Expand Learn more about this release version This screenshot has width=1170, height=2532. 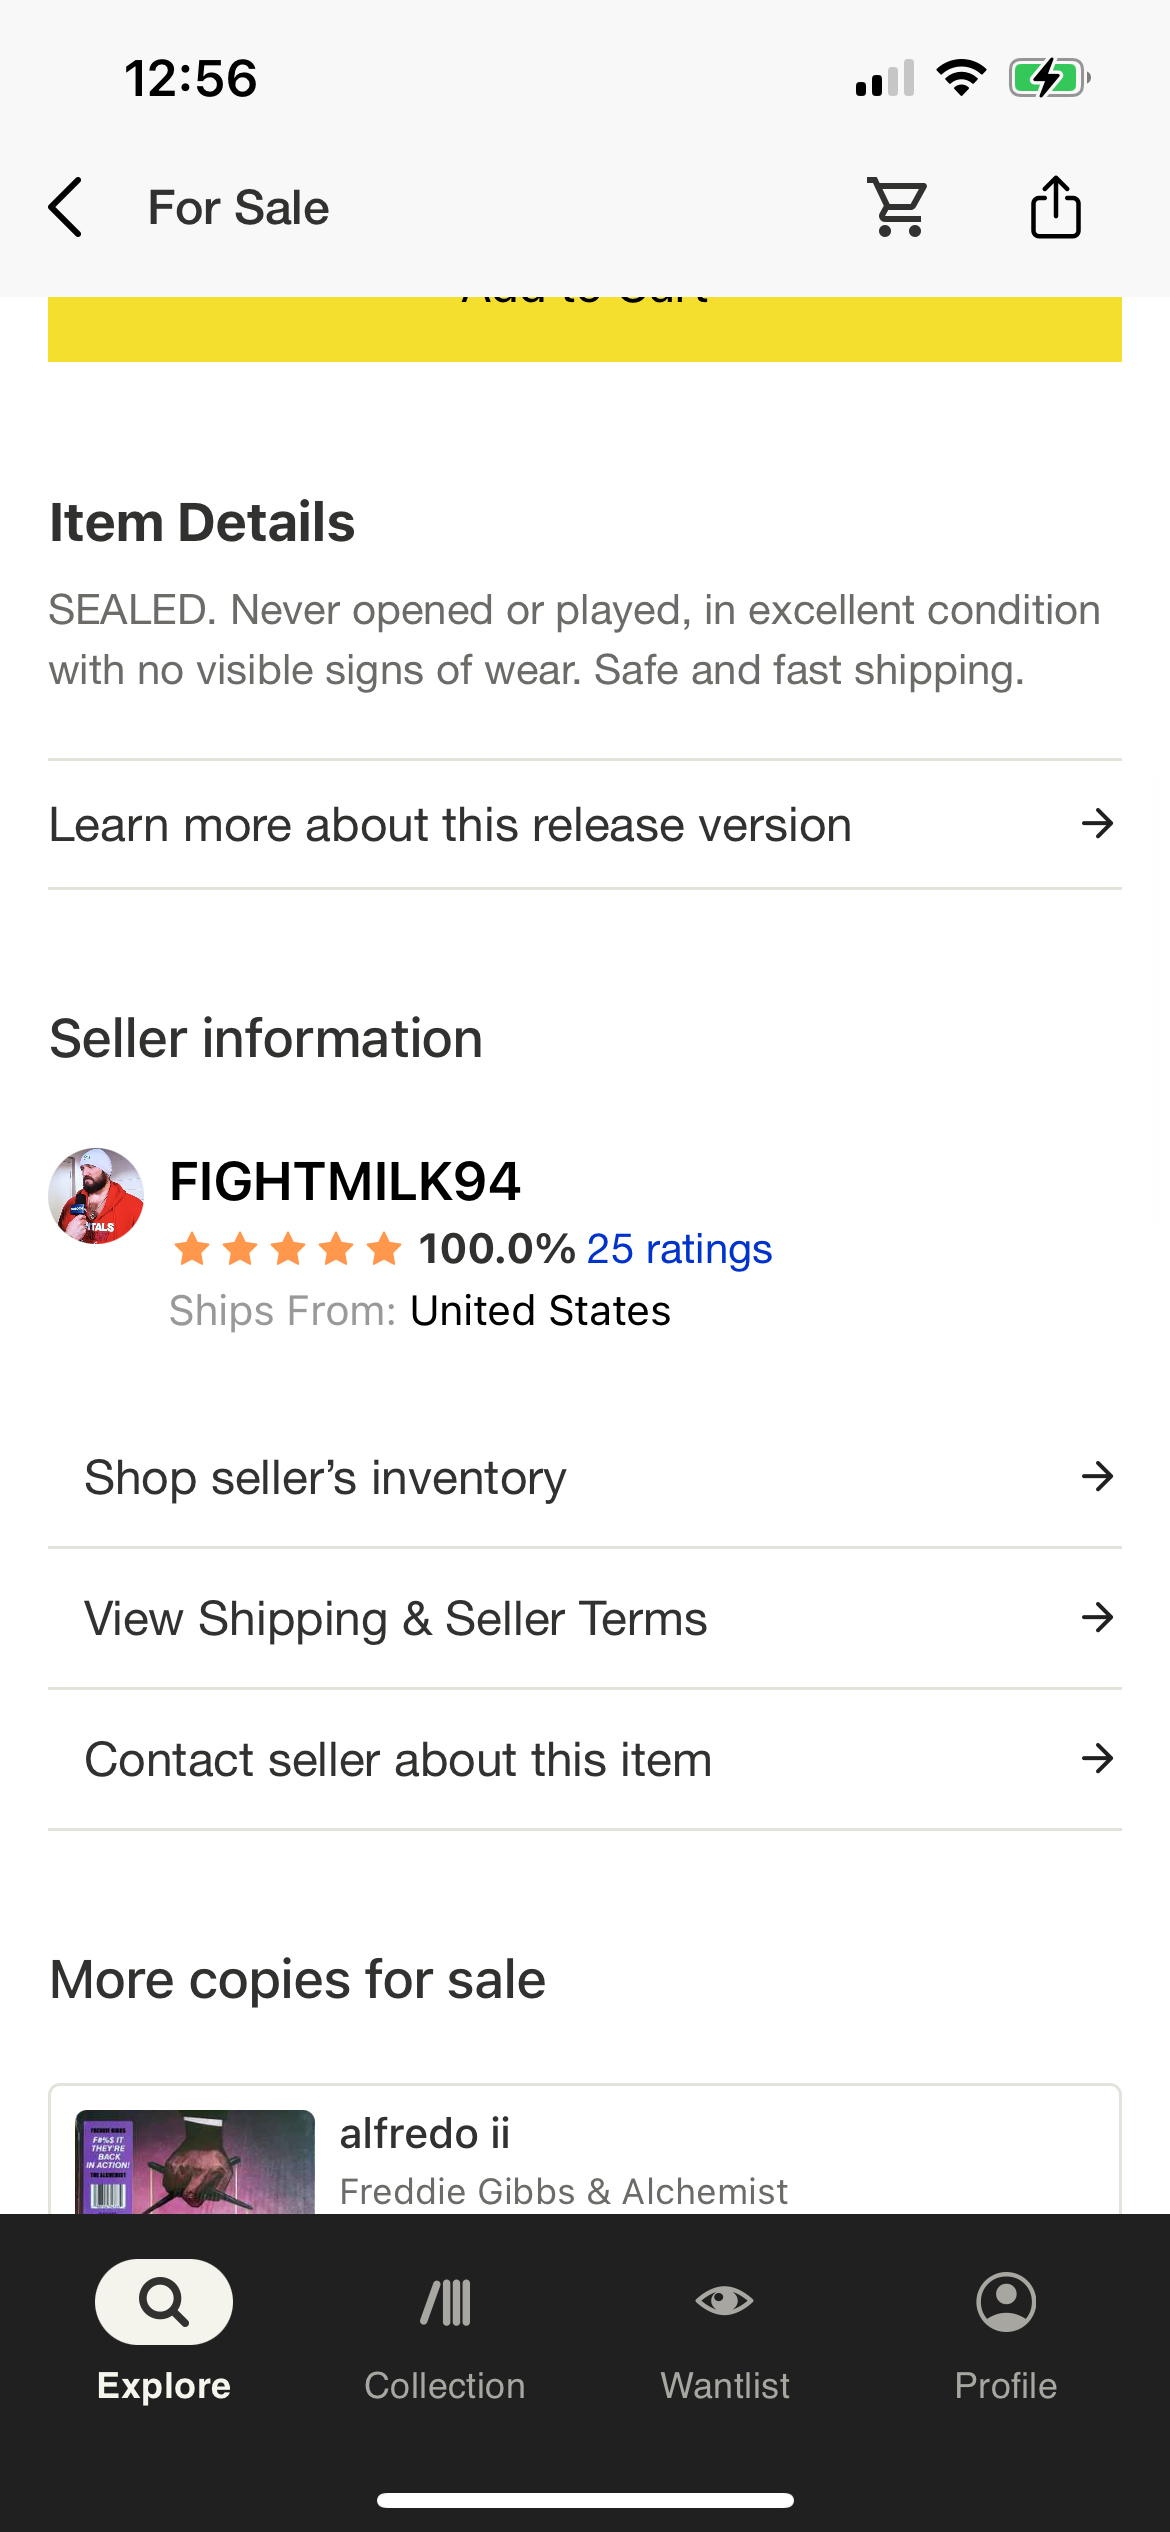[x=585, y=825]
